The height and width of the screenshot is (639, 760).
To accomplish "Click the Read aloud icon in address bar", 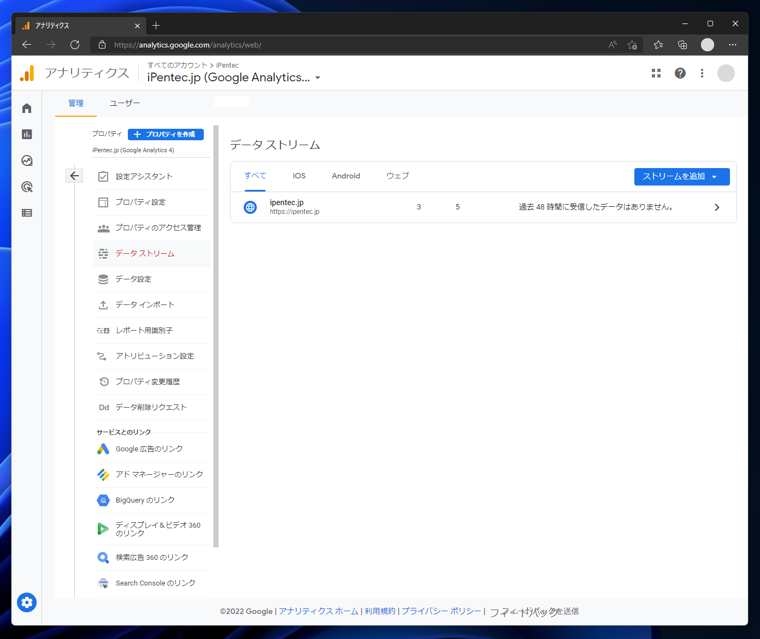I will (x=612, y=45).
